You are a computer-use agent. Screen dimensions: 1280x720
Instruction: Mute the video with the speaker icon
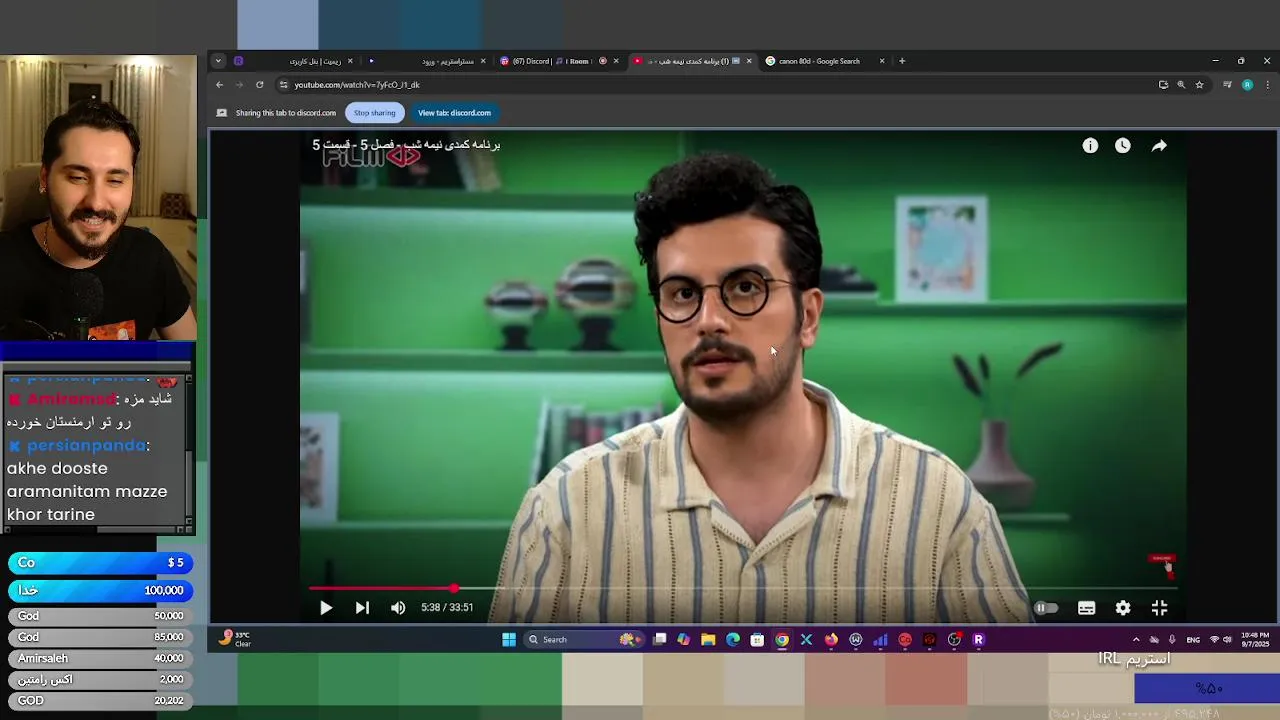click(398, 607)
